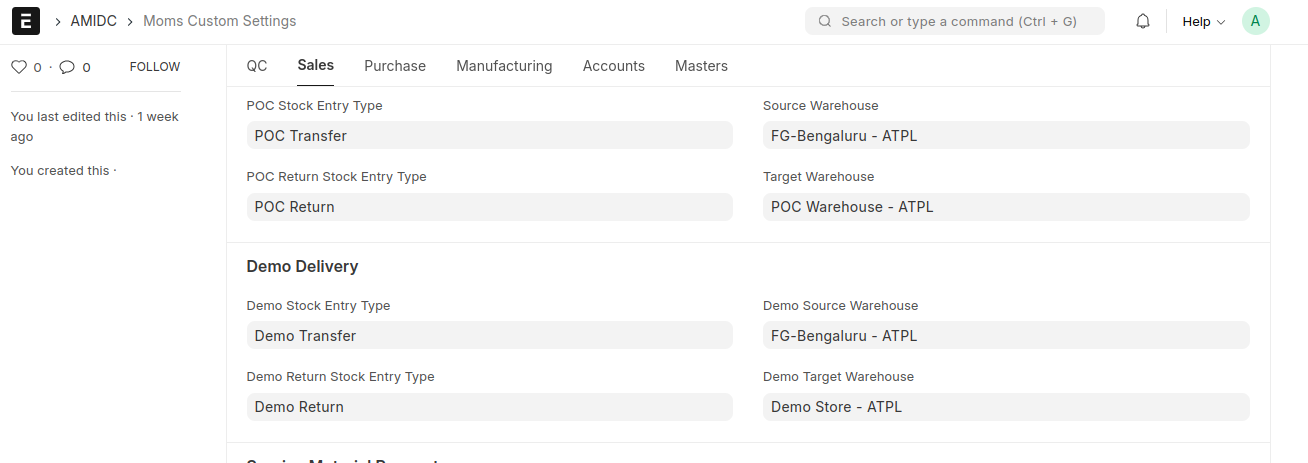The image size is (1308, 463).
Task: Click the comment bubble icon
Action: coord(67,67)
